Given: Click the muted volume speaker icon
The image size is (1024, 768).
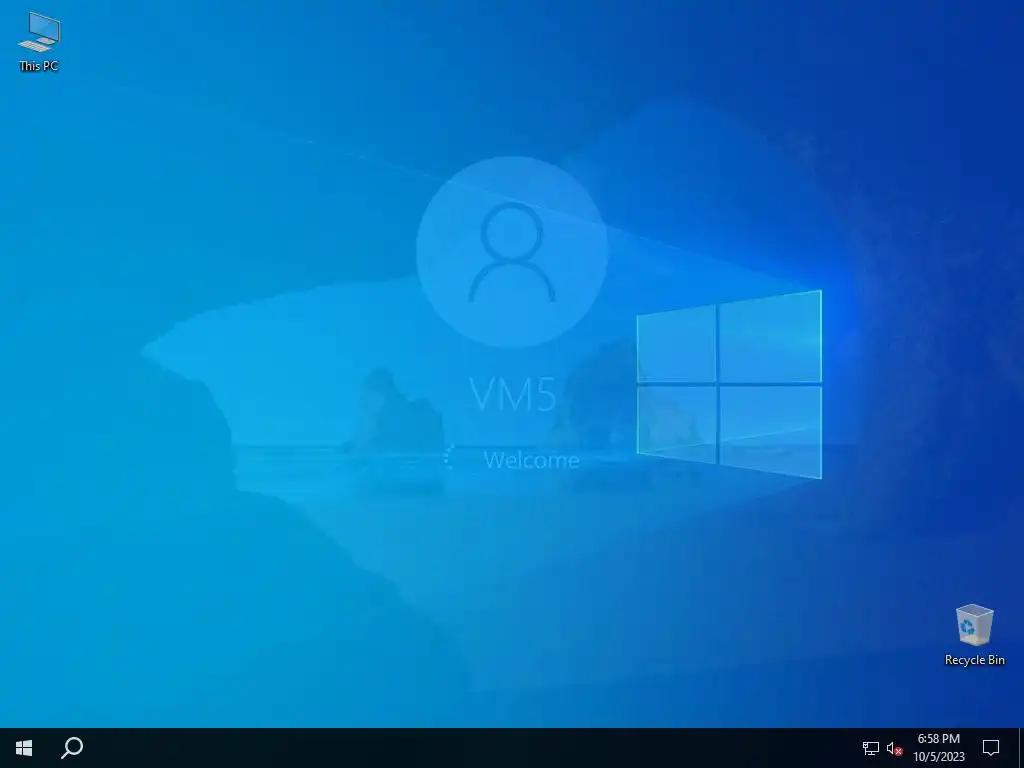Looking at the screenshot, I should 895,748.
